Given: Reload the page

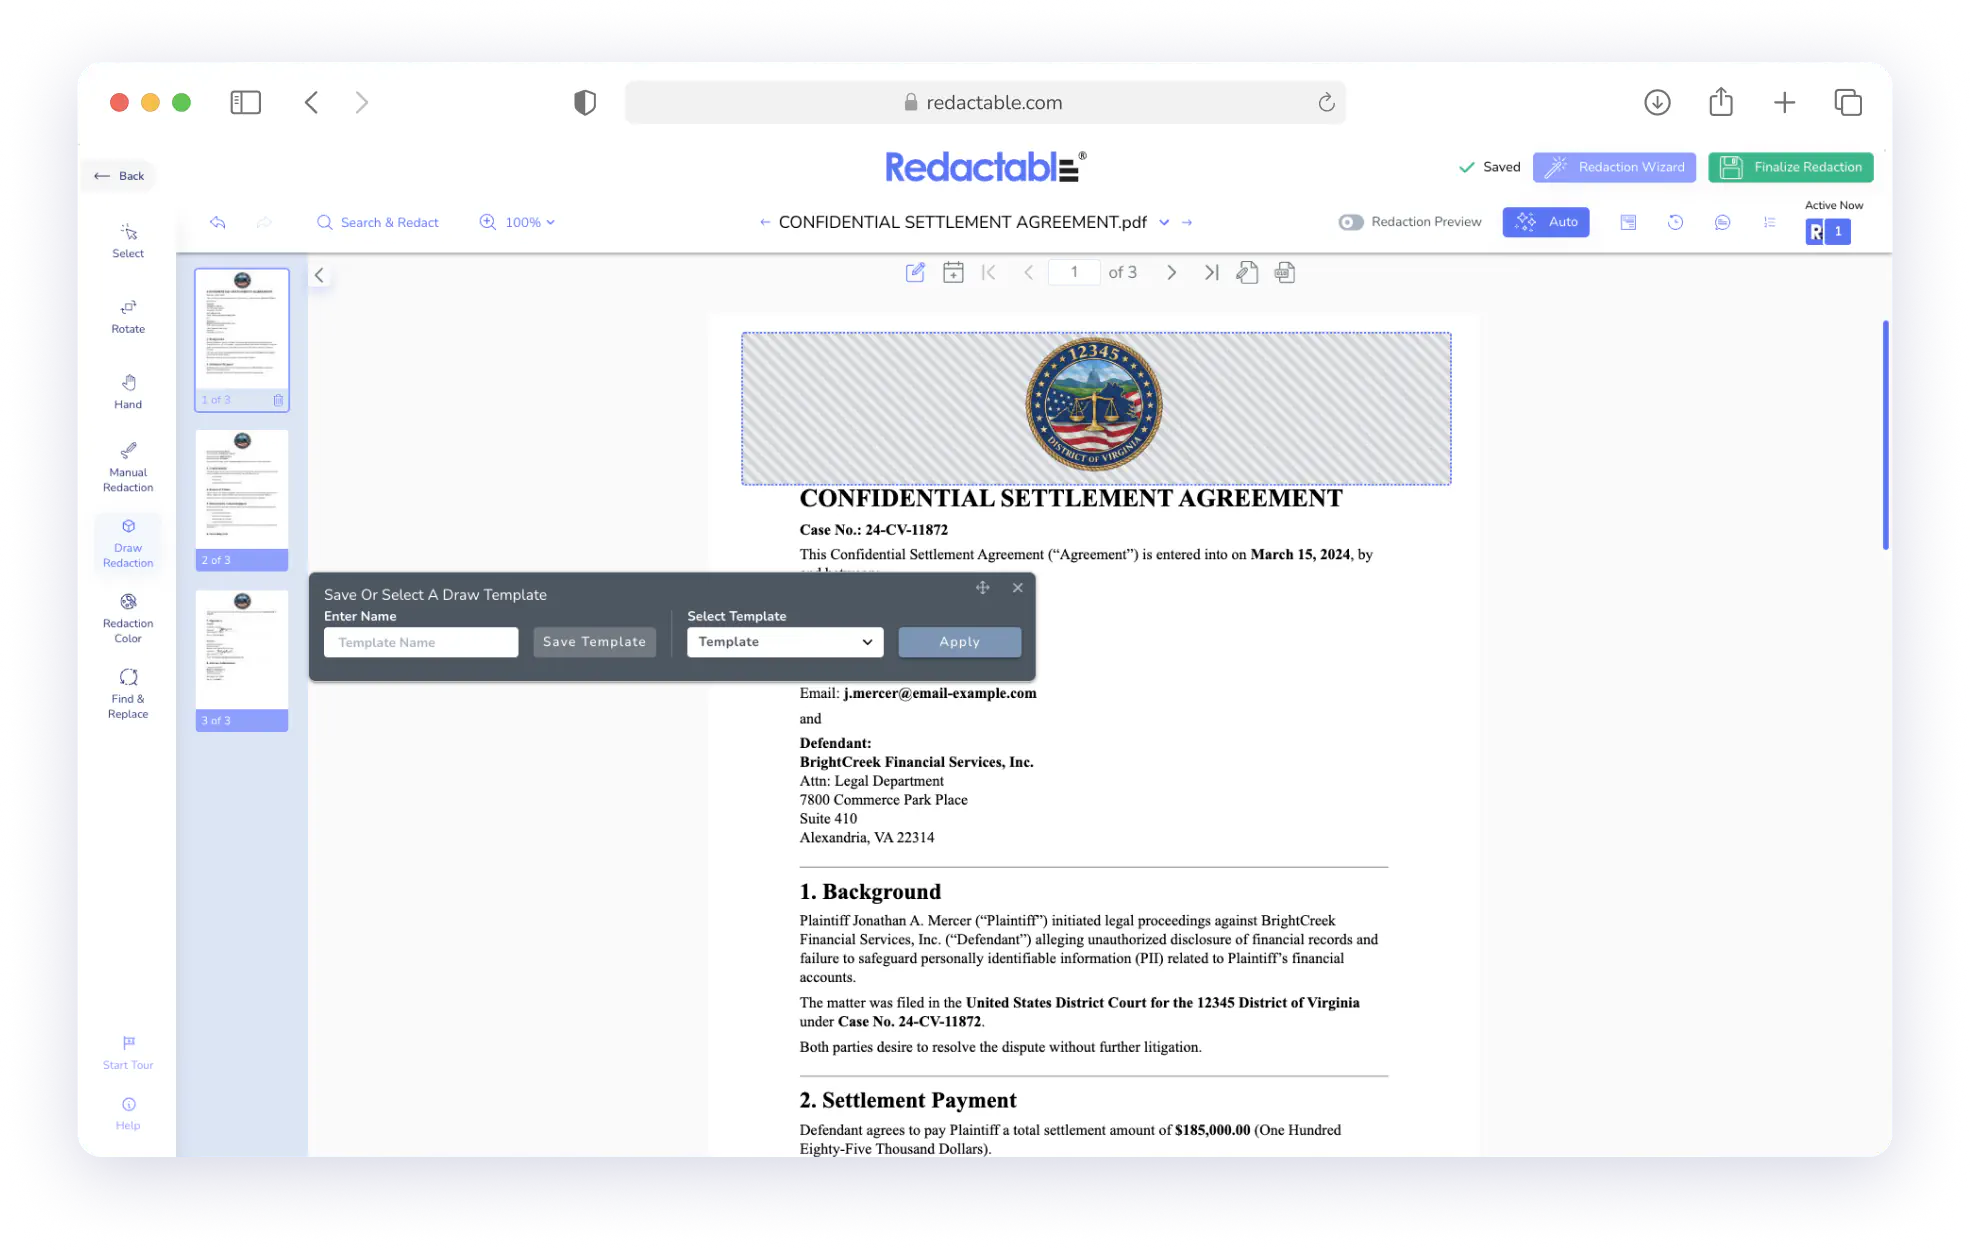Looking at the screenshot, I should coord(1326,102).
